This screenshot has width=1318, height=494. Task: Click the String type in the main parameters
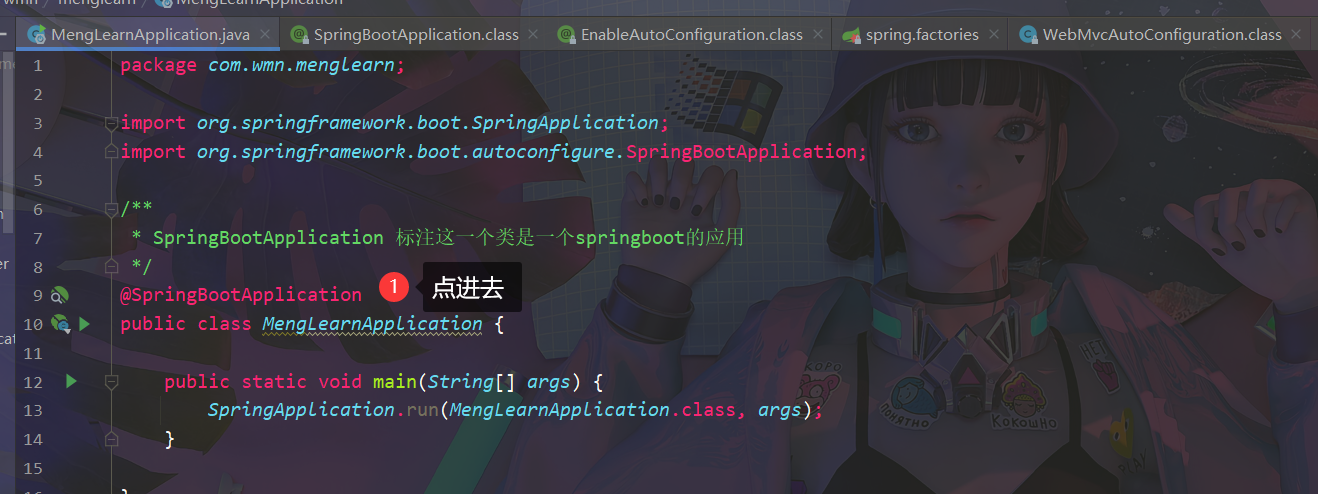461,381
